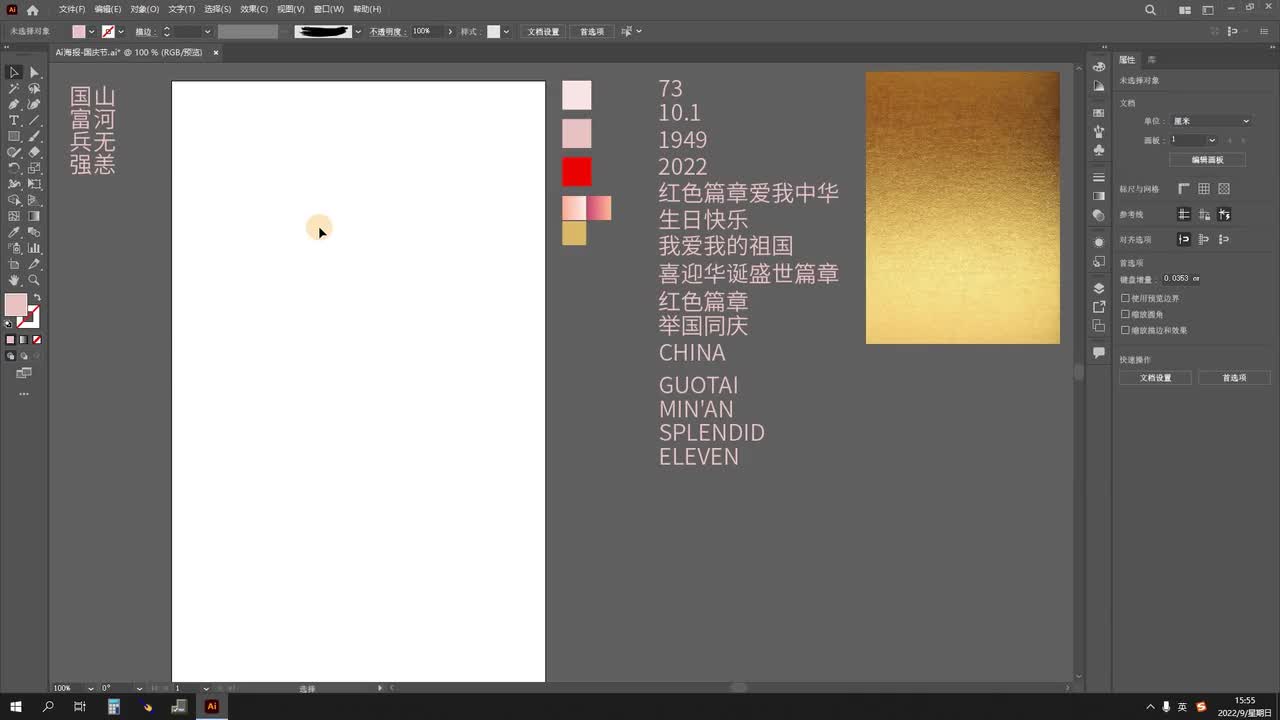The image size is (1280, 720).
Task: Swap fill and stroke colors
Action: [37, 298]
